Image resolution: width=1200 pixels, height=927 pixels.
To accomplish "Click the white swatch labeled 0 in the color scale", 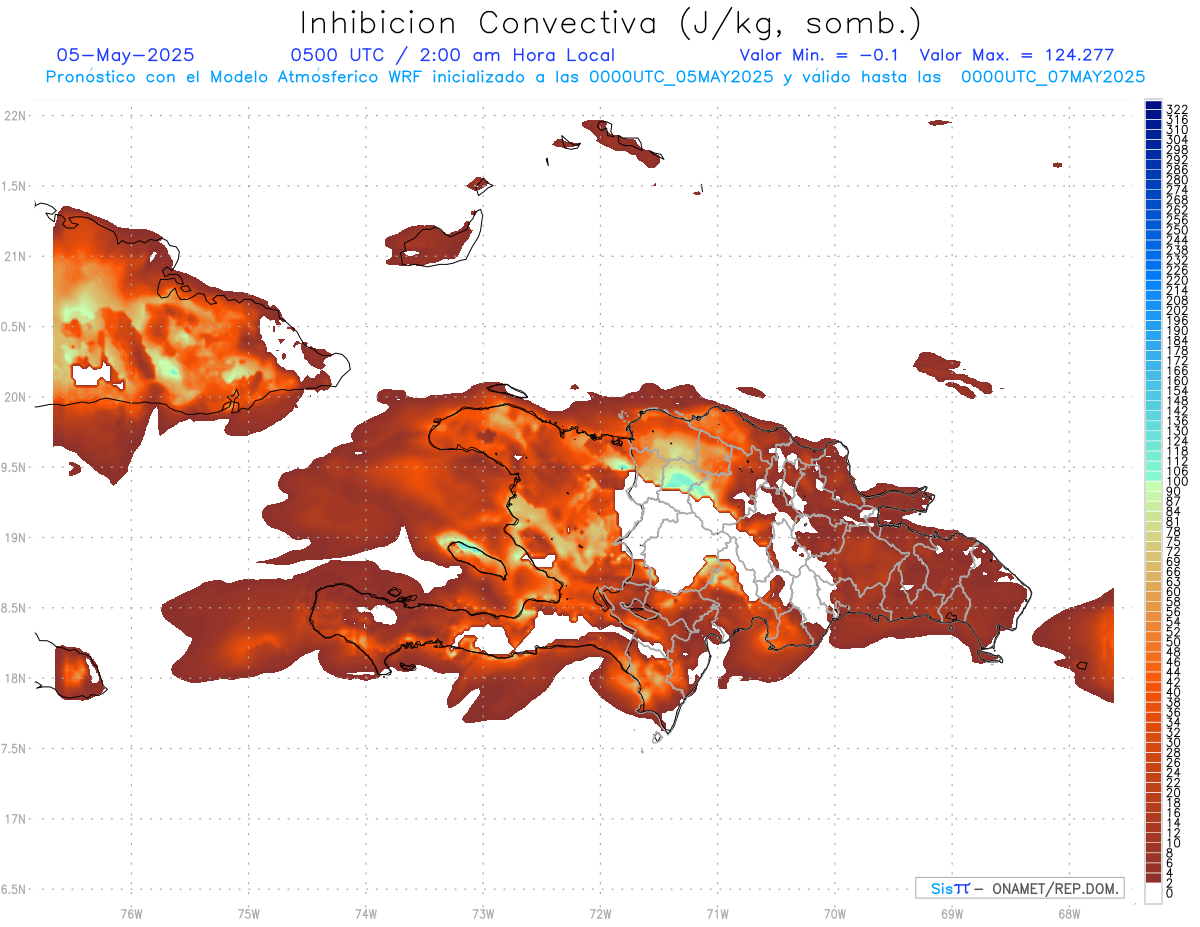I will tap(1153, 893).
